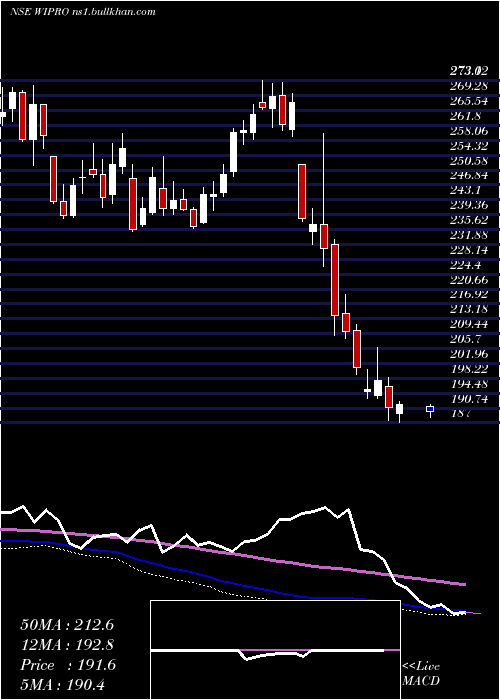Click the 190.74 price level label
500x700 pixels.
point(469,399)
